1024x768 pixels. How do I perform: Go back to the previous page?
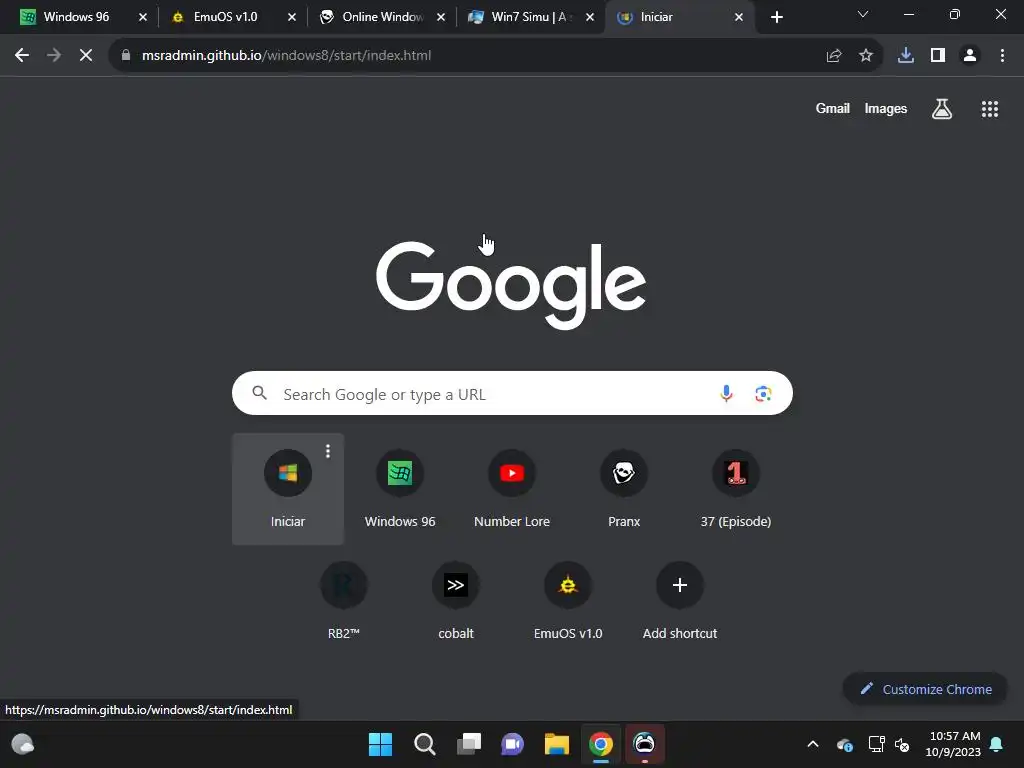point(22,56)
